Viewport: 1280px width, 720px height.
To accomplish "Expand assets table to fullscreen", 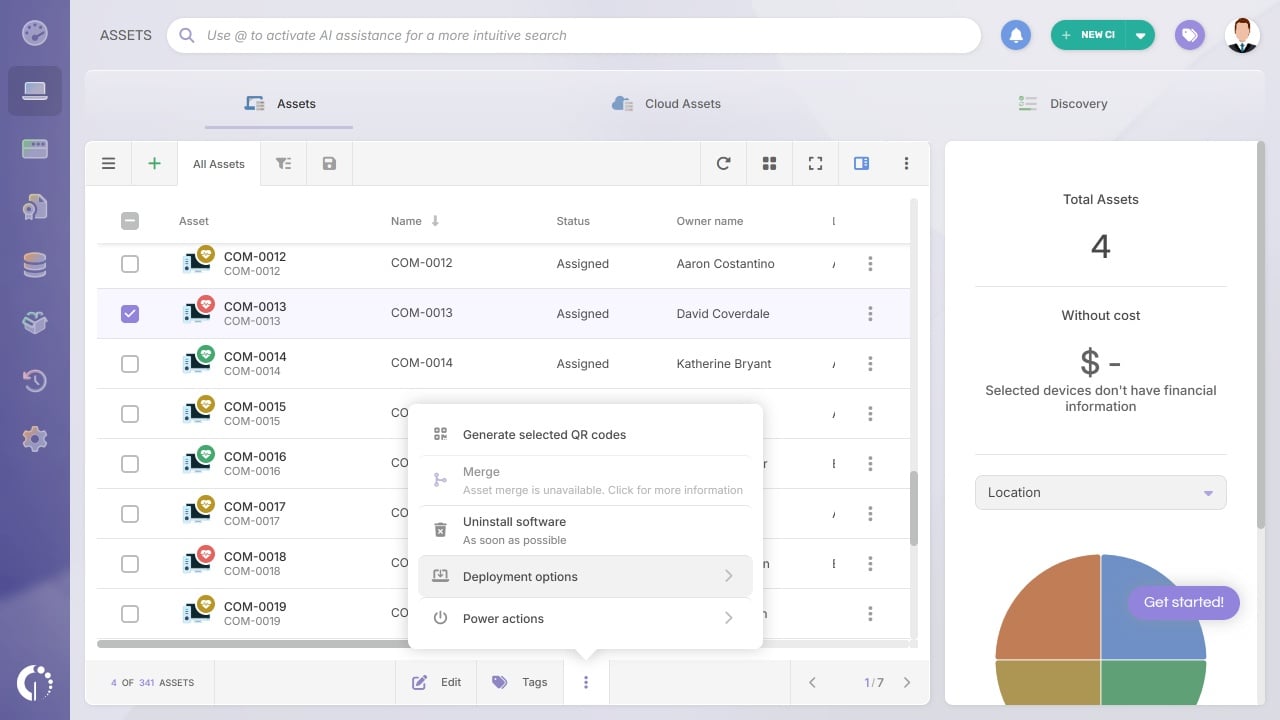I will 815,162.
